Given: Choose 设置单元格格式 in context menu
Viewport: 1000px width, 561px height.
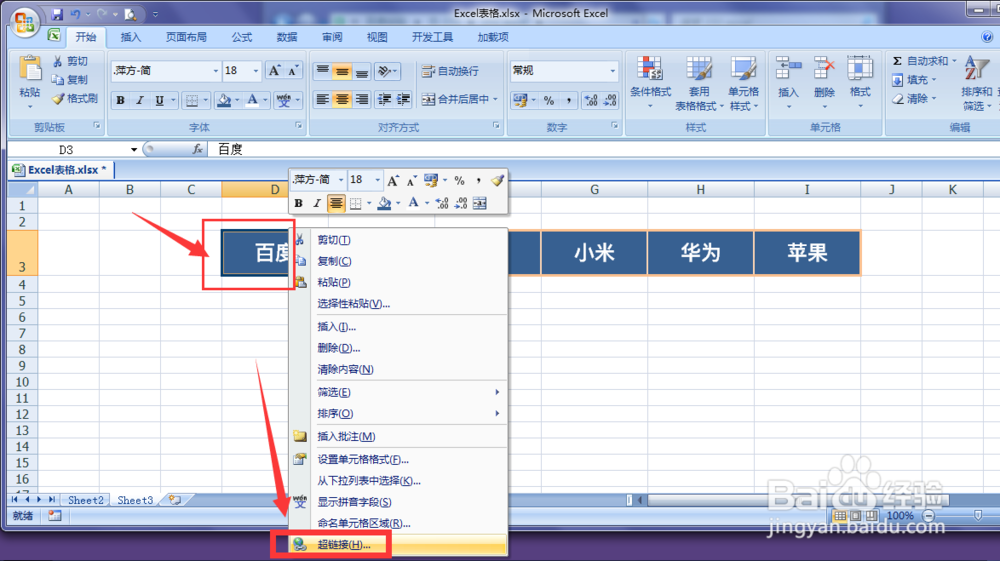Looking at the screenshot, I should tap(398, 460).
